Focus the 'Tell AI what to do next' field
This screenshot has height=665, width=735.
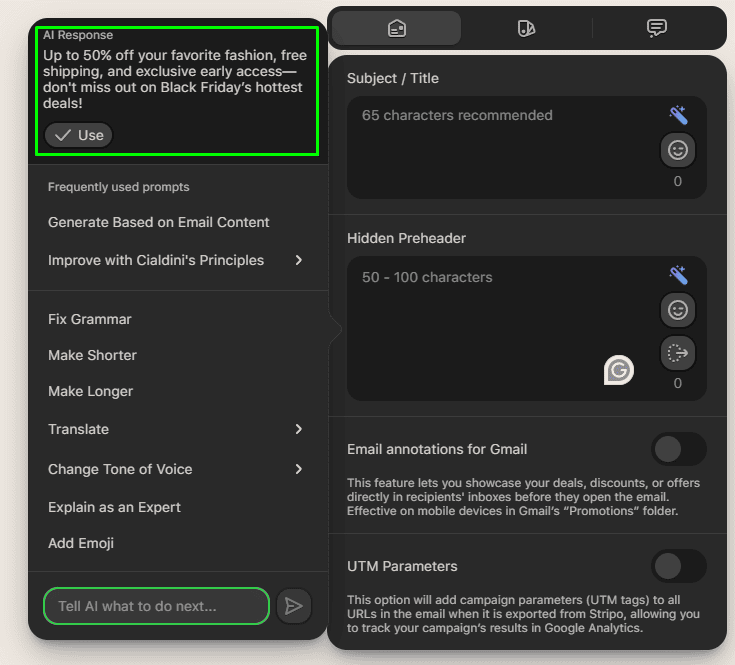click(x=156, y=606)
